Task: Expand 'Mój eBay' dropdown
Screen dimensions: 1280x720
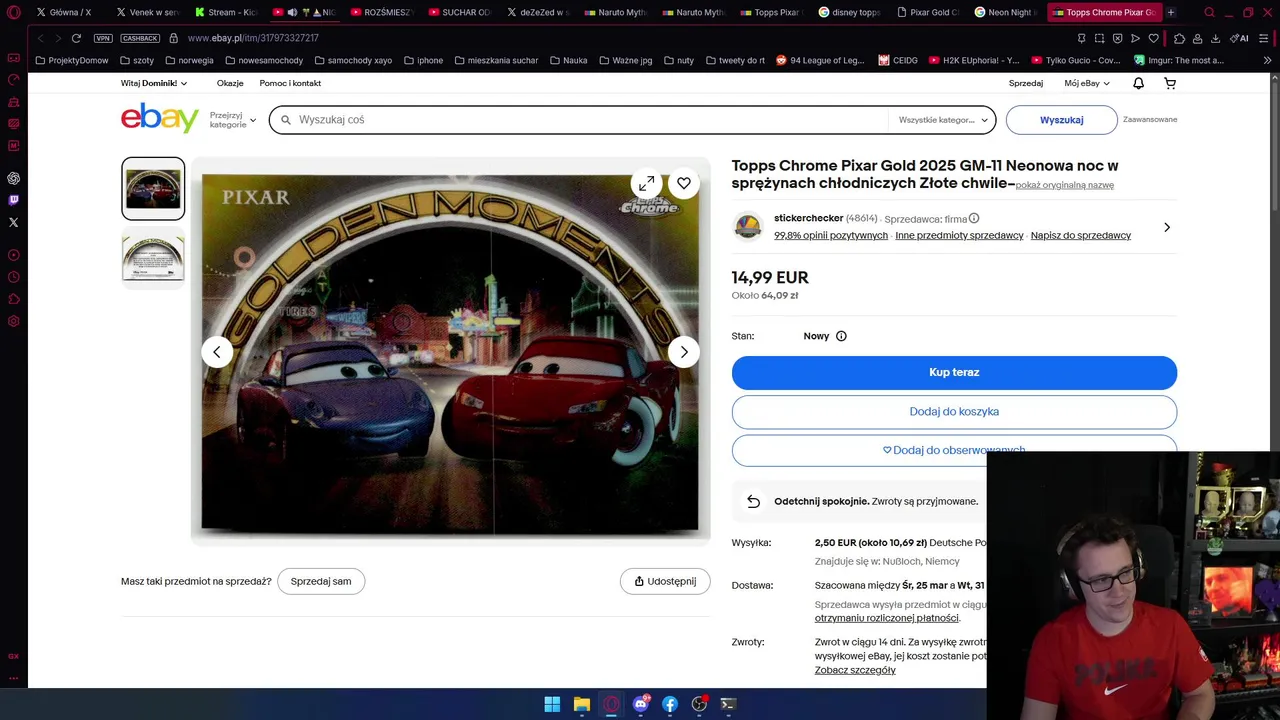Action: (1087, 83)
